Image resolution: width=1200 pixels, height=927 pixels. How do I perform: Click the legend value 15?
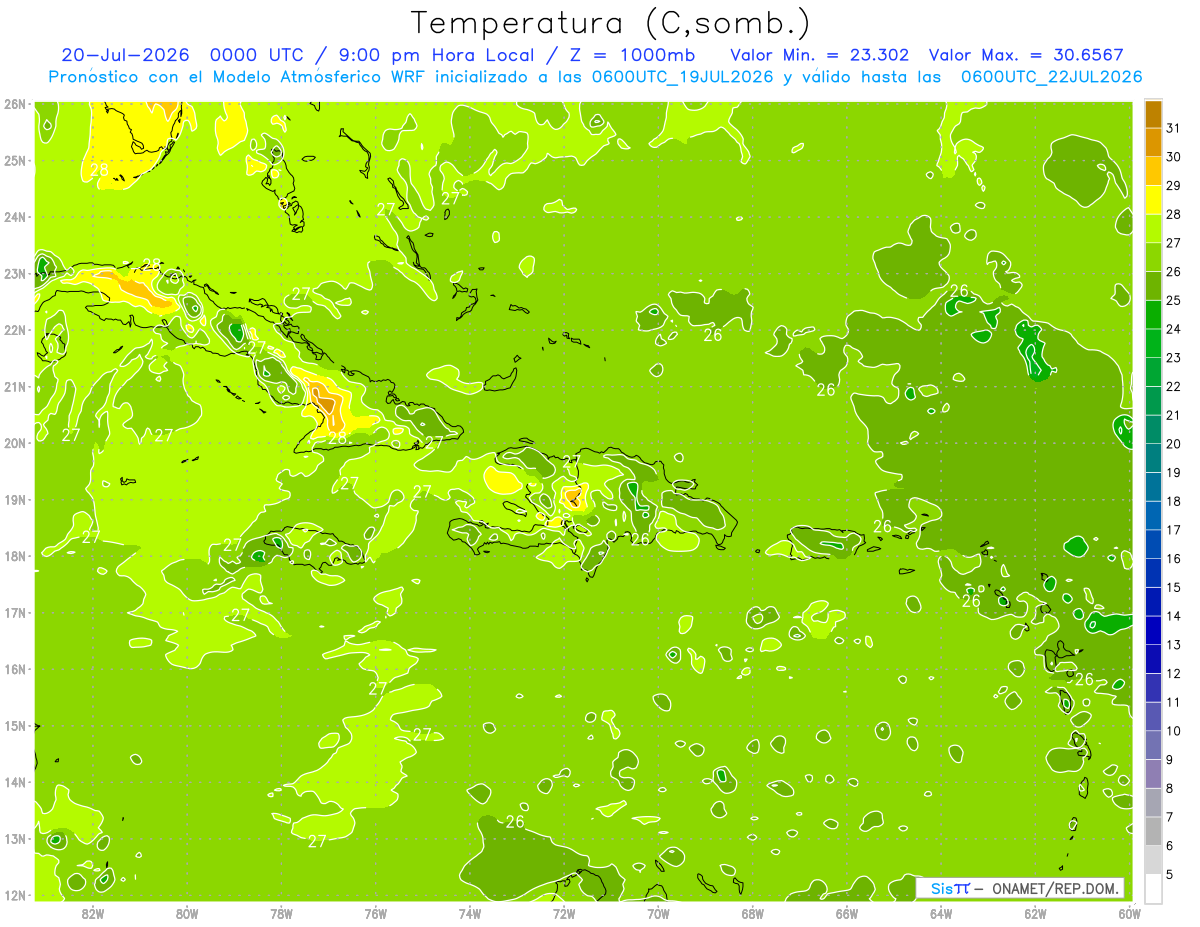click(1174, 587)
